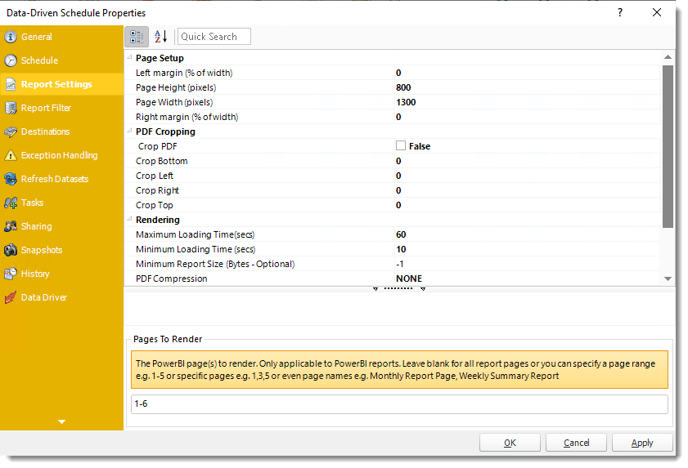Collapse the Page Setup section
The height and width of the screenshot is (468, 688).
point(129,57)
